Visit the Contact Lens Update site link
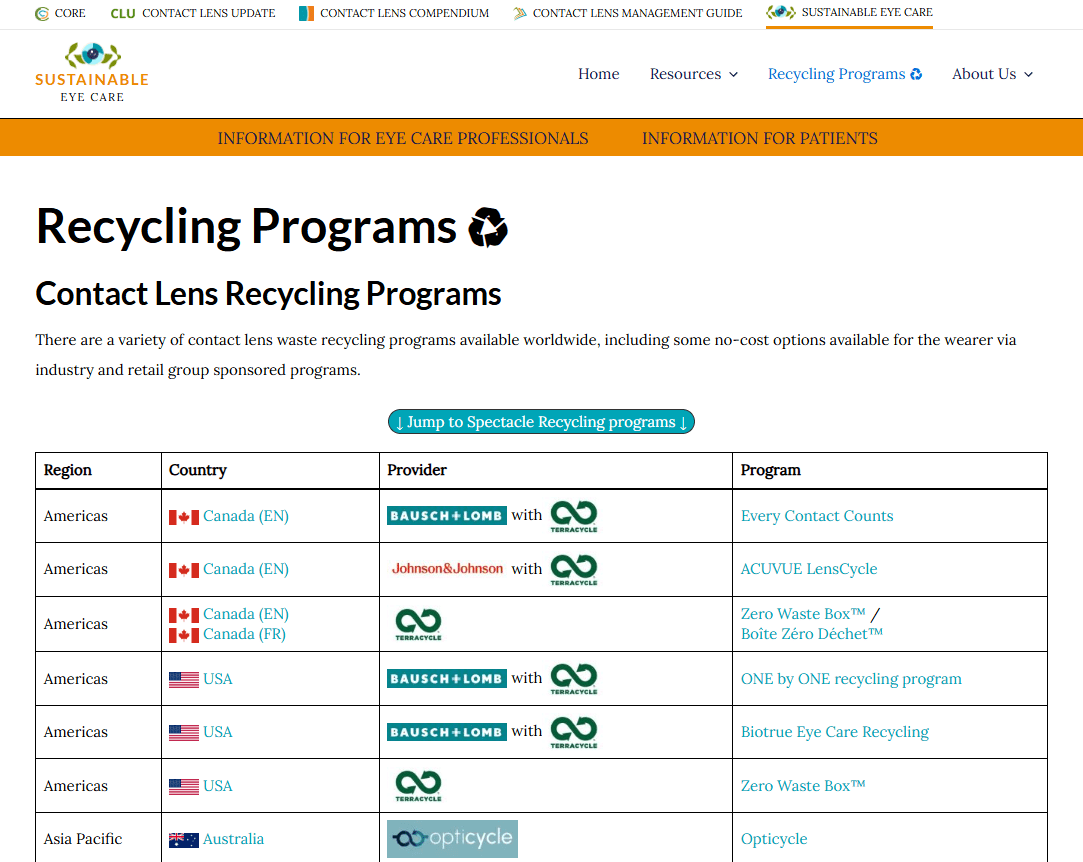Viewport: 1083px width, 862px height. 193,14
